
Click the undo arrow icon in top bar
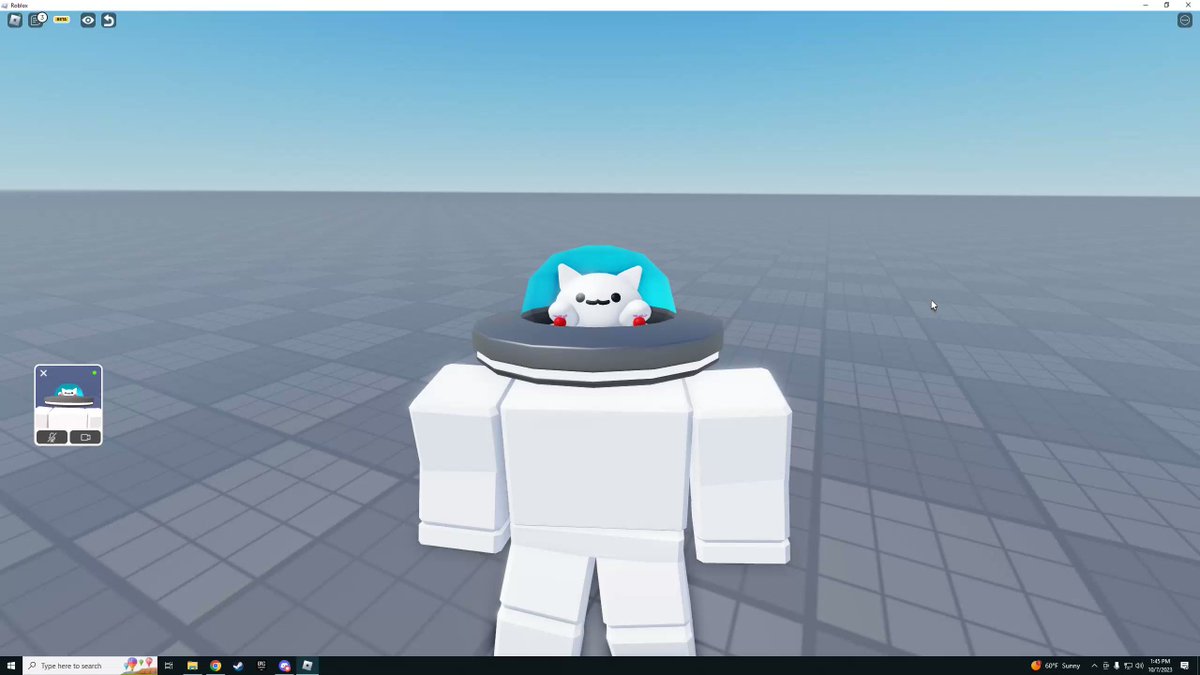[x=109, y=20]
